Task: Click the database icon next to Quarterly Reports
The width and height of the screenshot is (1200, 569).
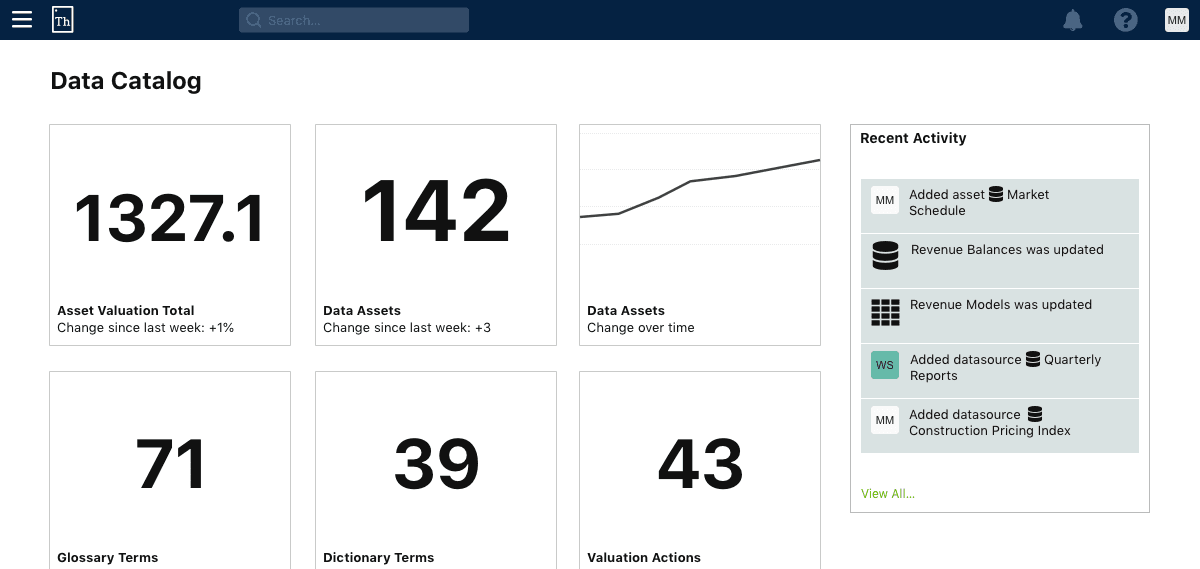Action: [x=1033, y=360]
